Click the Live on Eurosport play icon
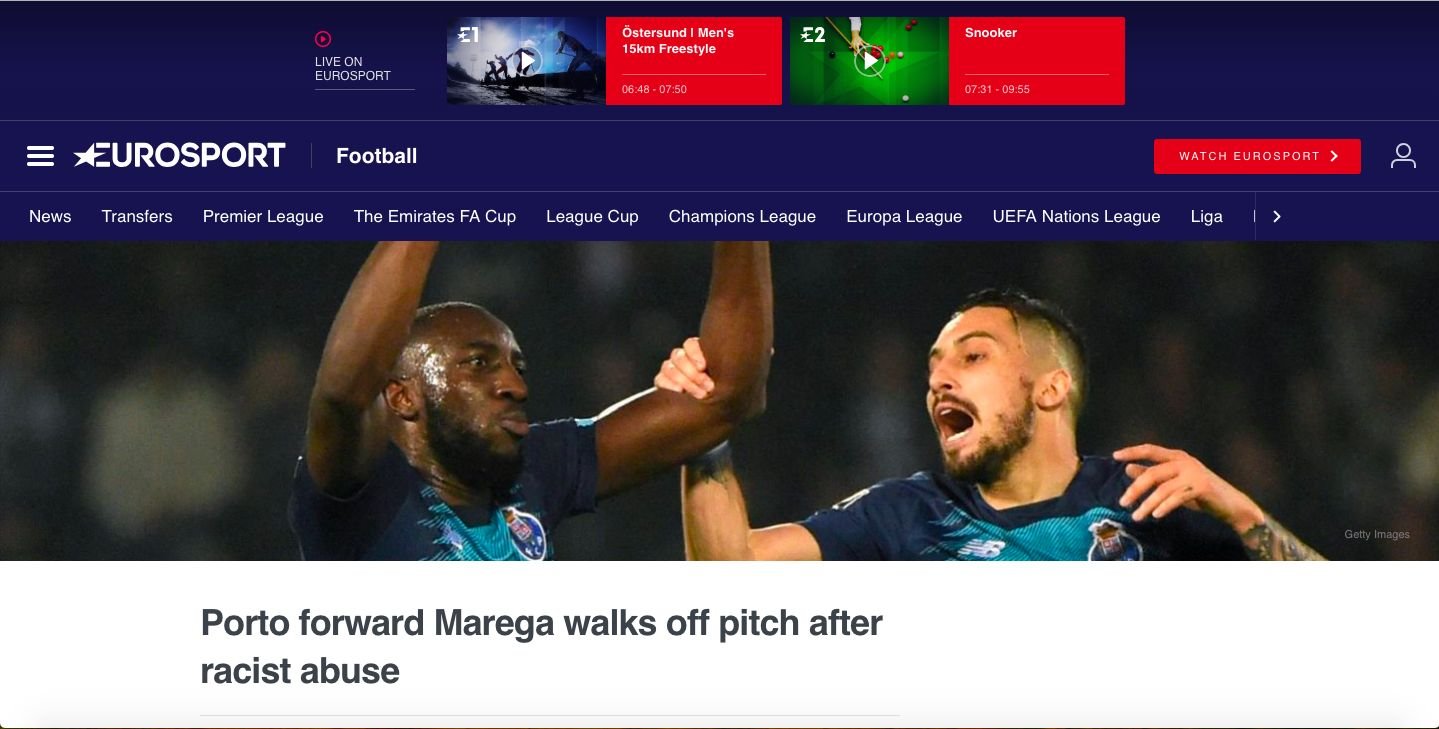The image size is (1439, 729). [323, 39]
